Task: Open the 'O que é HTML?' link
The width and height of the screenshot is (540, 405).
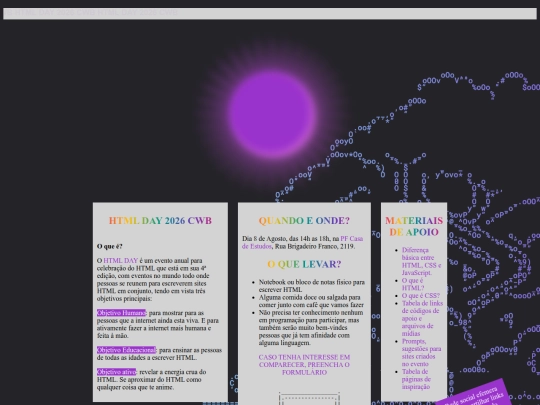Action: coord(413,284)
